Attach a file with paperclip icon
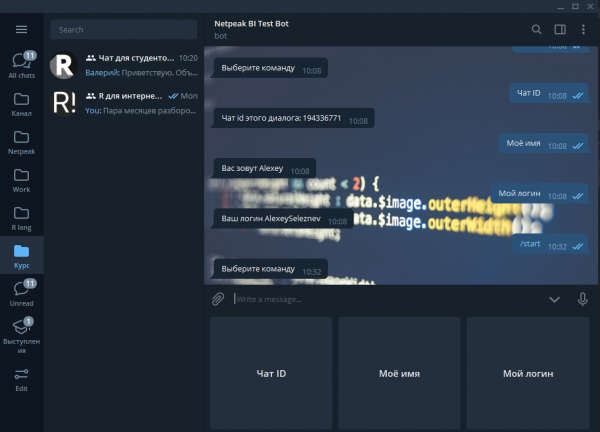Viewport: 600px width, 432px height. (217, 298)
